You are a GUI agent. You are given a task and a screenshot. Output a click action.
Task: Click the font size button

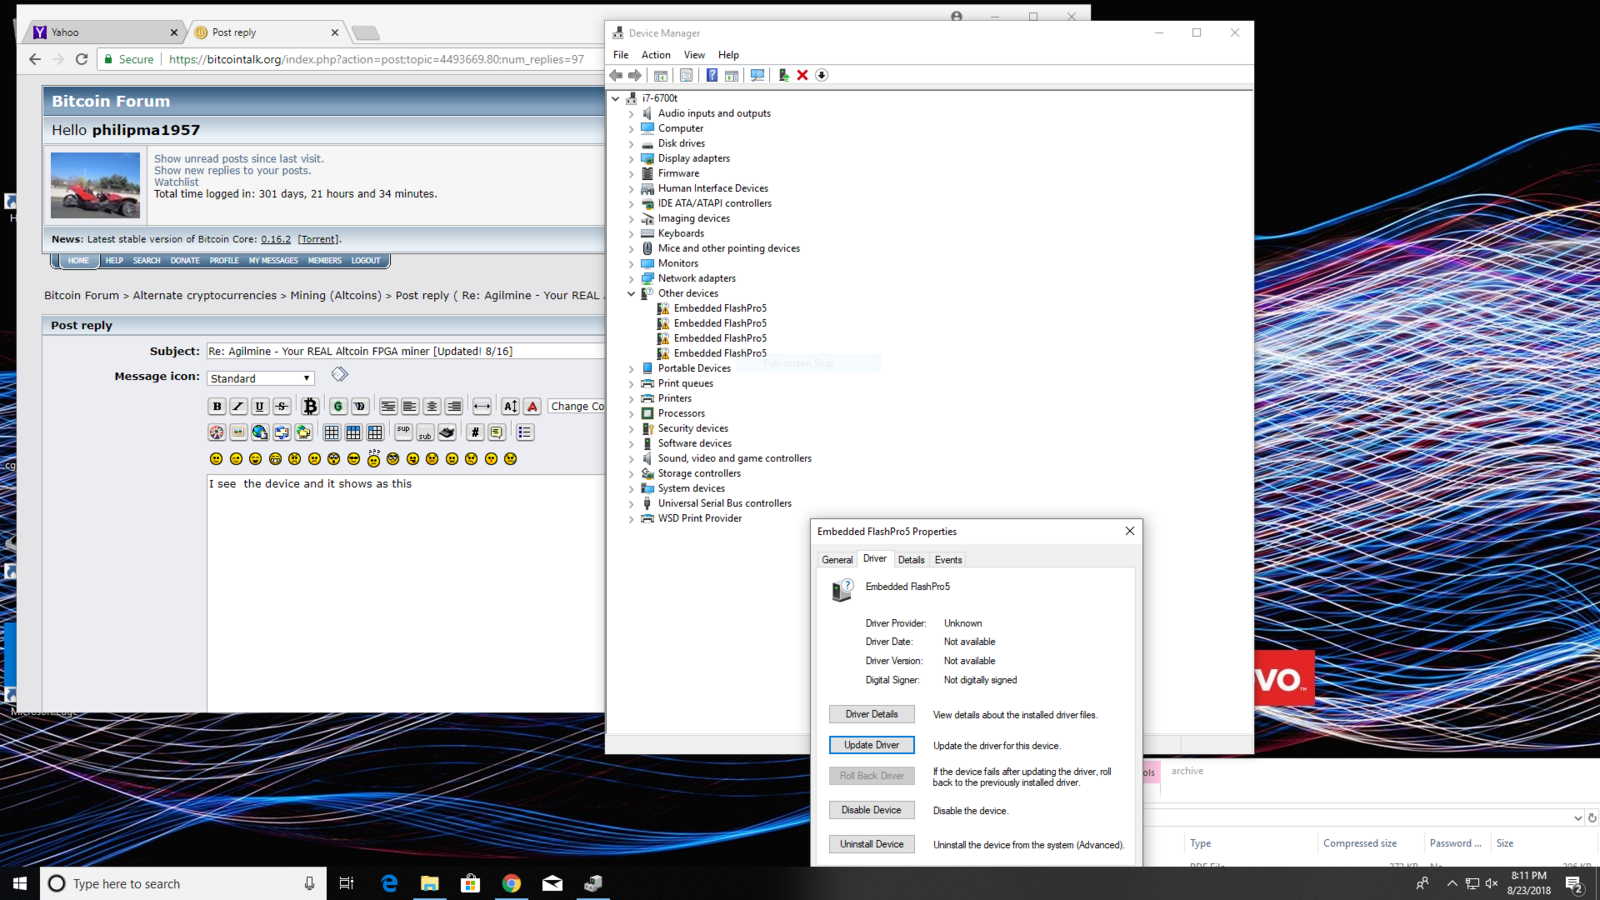(x=510, y=406)
